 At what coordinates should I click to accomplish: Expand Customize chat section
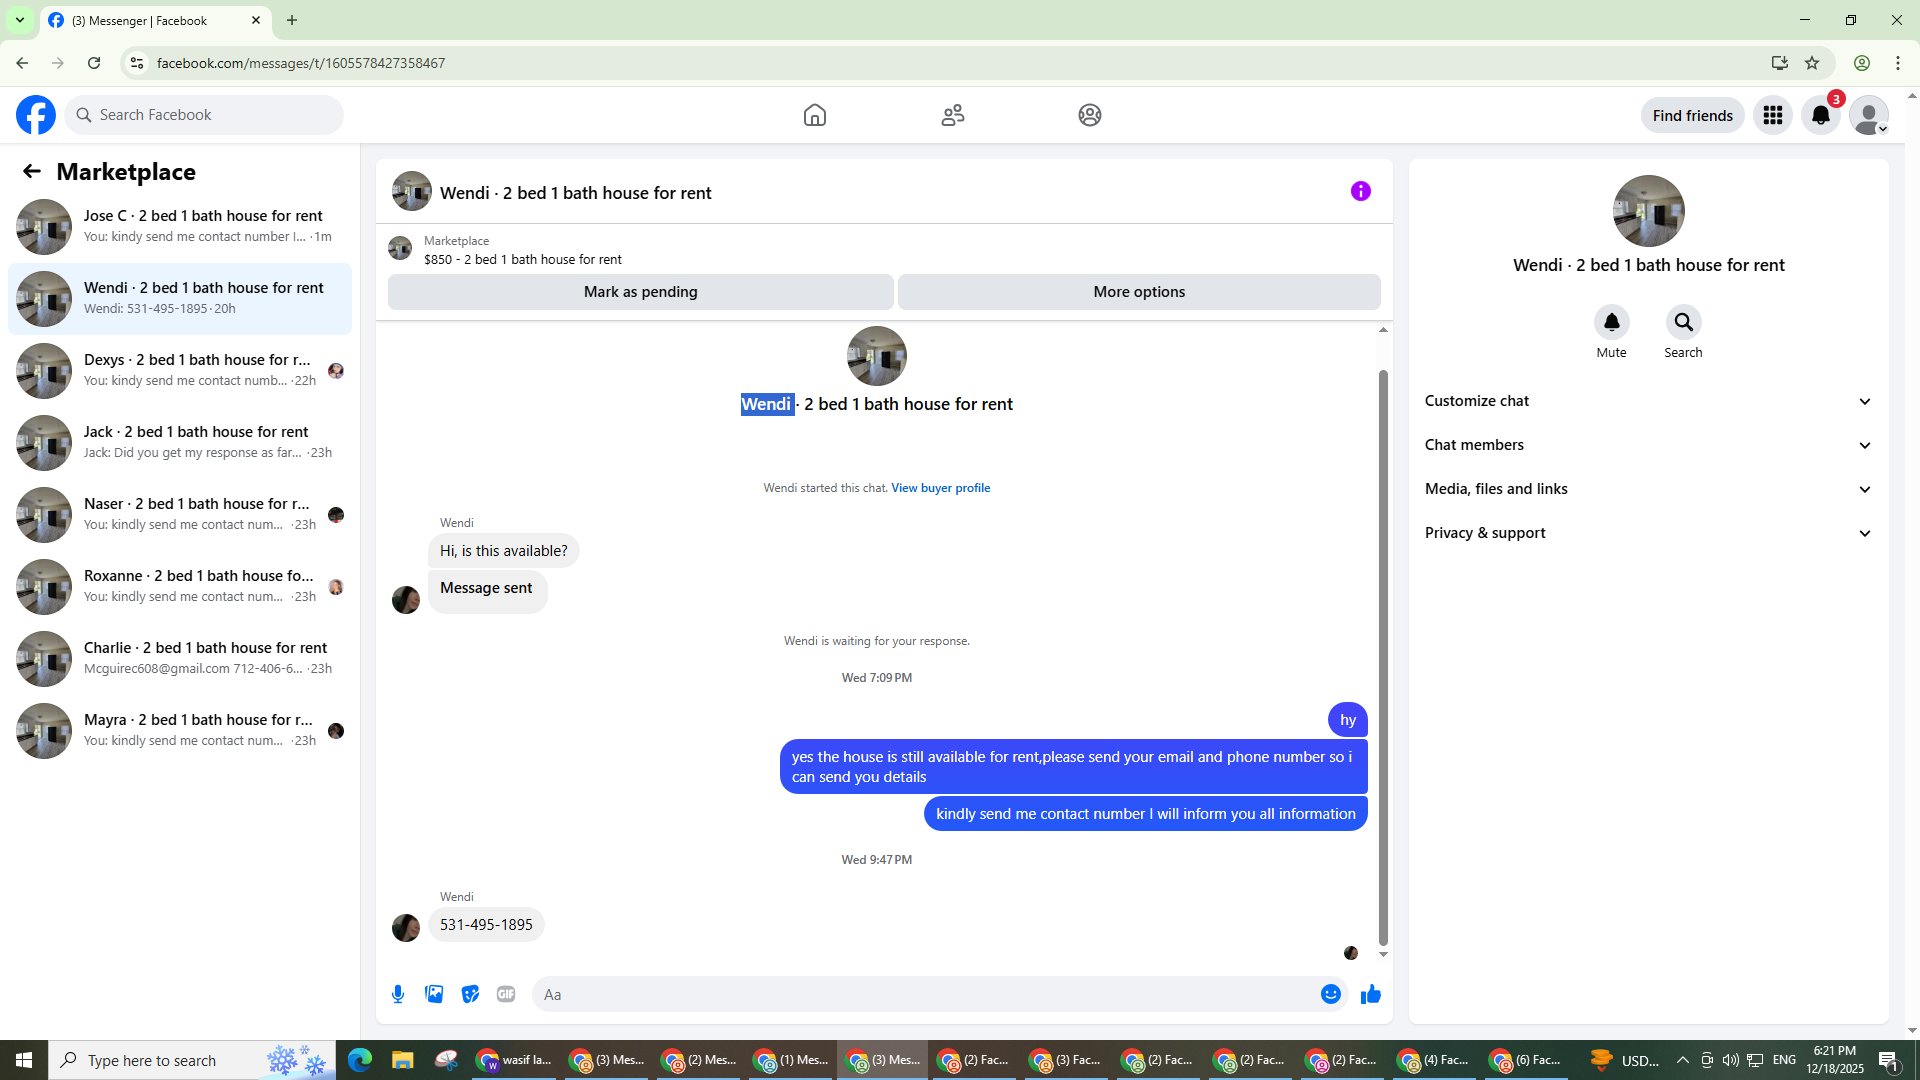point(1648,401)
